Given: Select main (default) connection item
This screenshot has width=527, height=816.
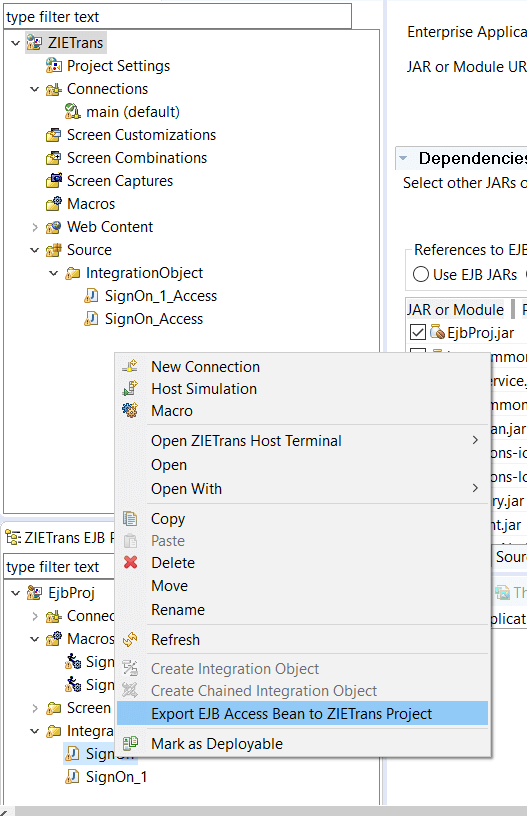Looking at the screenshot, I should pyautogui.click(x=133, y=112).
